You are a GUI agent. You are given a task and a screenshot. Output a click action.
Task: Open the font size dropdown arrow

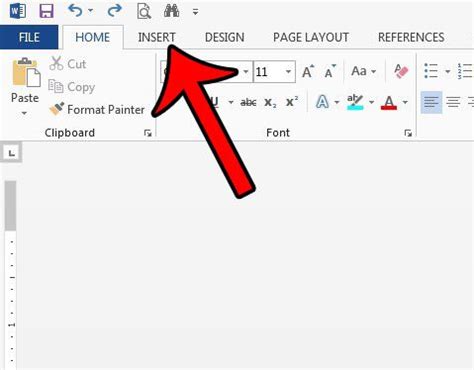pos(288,72)
